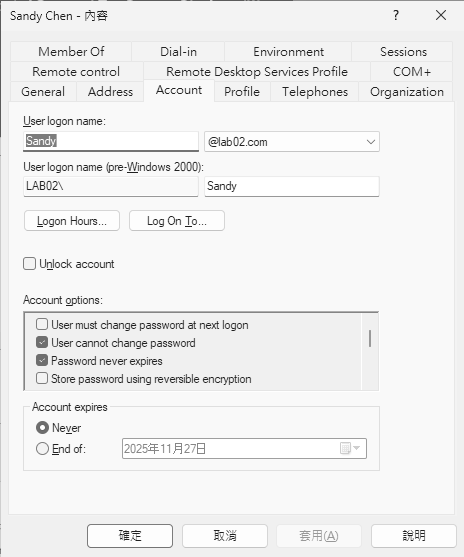
Task: Choose the End of expiry option
Action: click(x=42, y=449)
